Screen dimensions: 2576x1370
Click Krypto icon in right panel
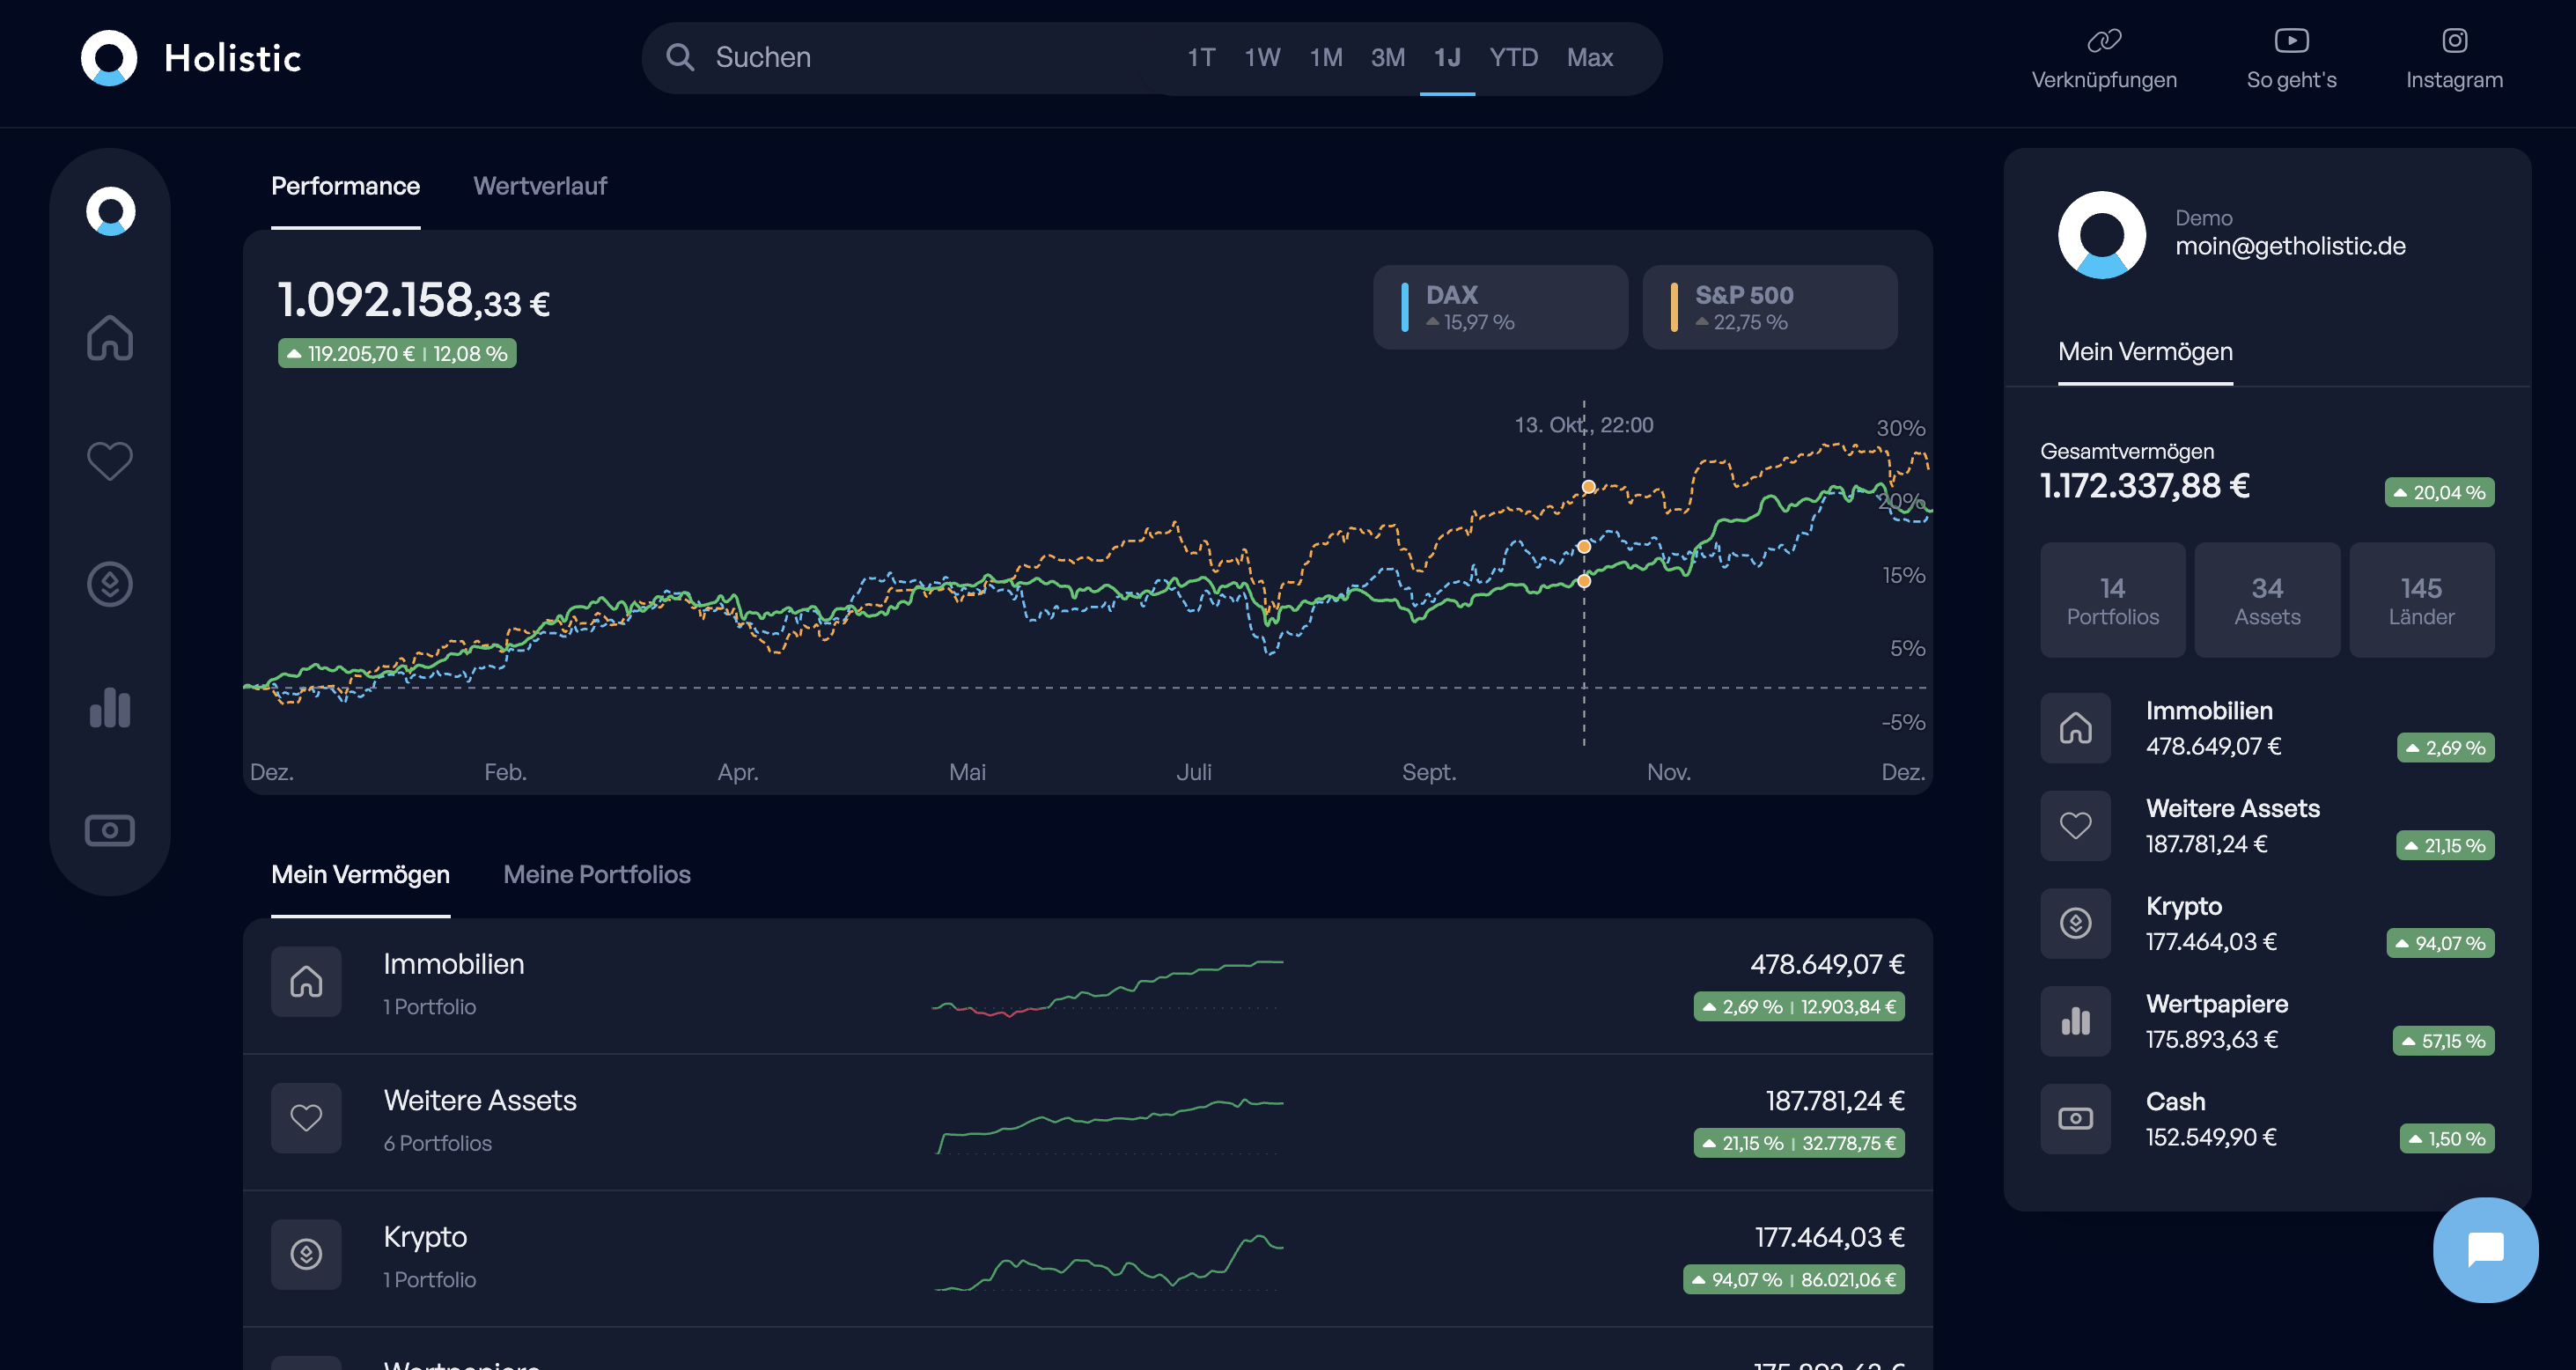coord(2075,923)
